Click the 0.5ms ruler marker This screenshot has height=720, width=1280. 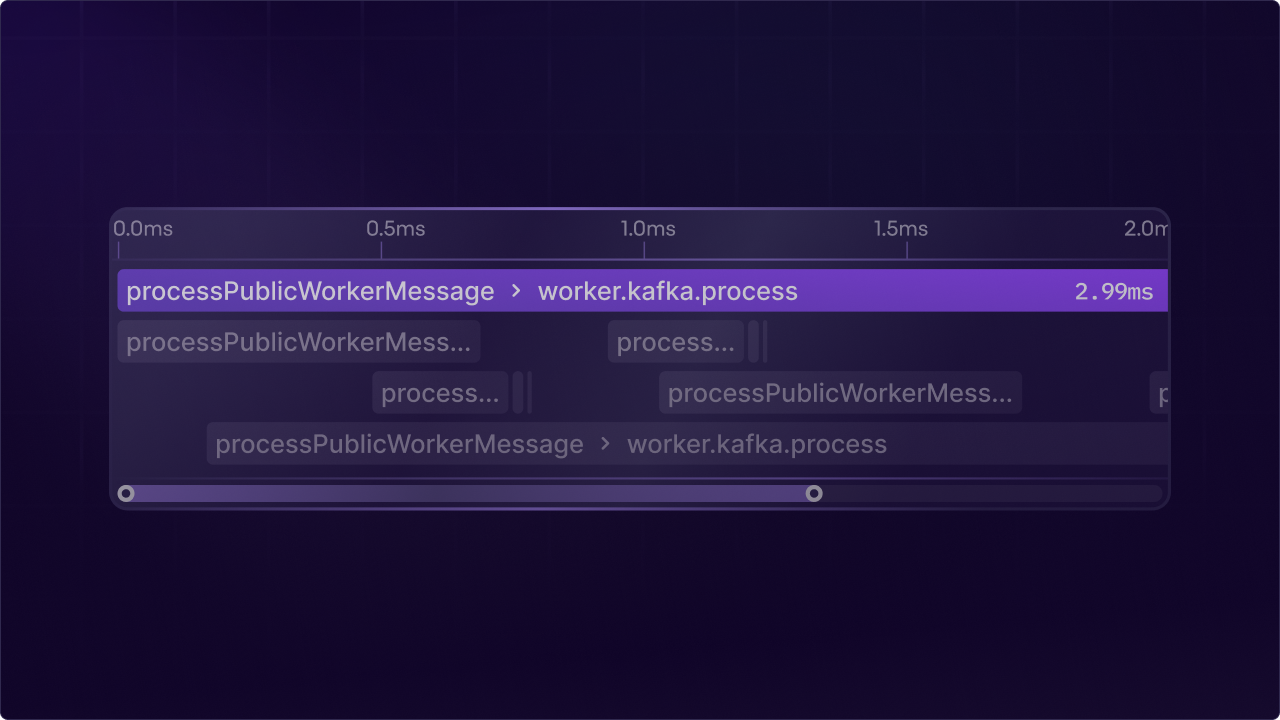[x=396, y=228]
